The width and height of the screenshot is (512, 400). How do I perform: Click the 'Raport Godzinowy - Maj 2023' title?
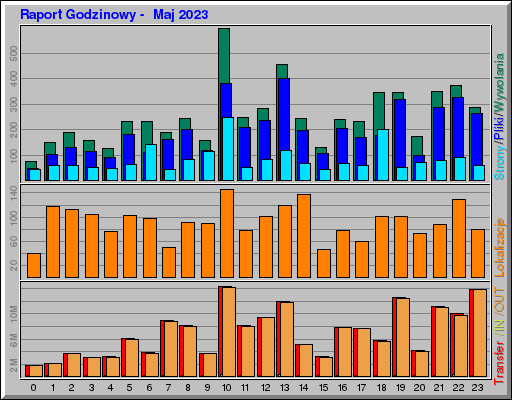point(114,15)
